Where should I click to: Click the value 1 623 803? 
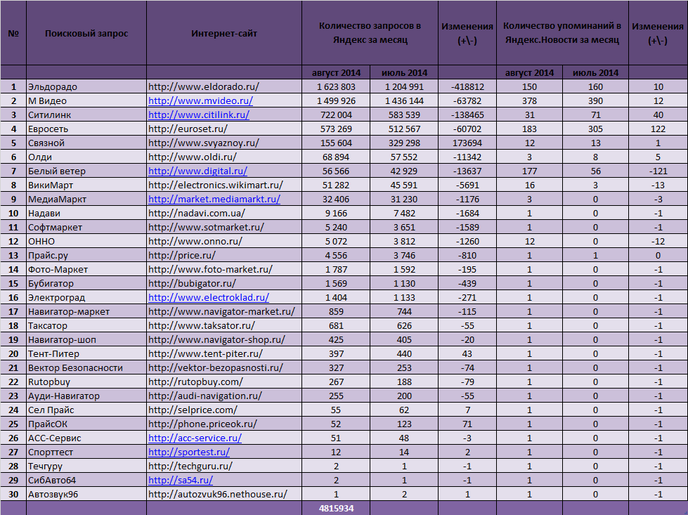tap(336, 87)
